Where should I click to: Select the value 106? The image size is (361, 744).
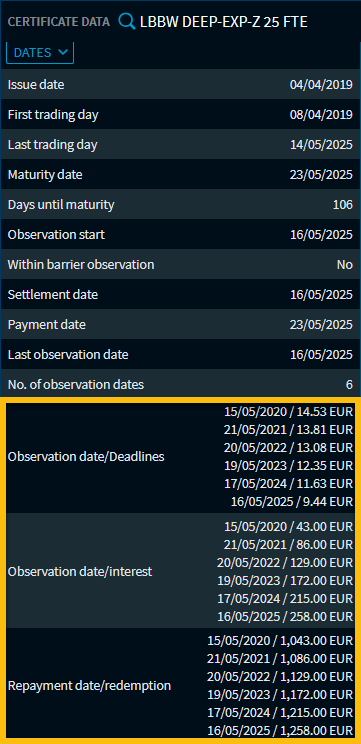[343, 205]
